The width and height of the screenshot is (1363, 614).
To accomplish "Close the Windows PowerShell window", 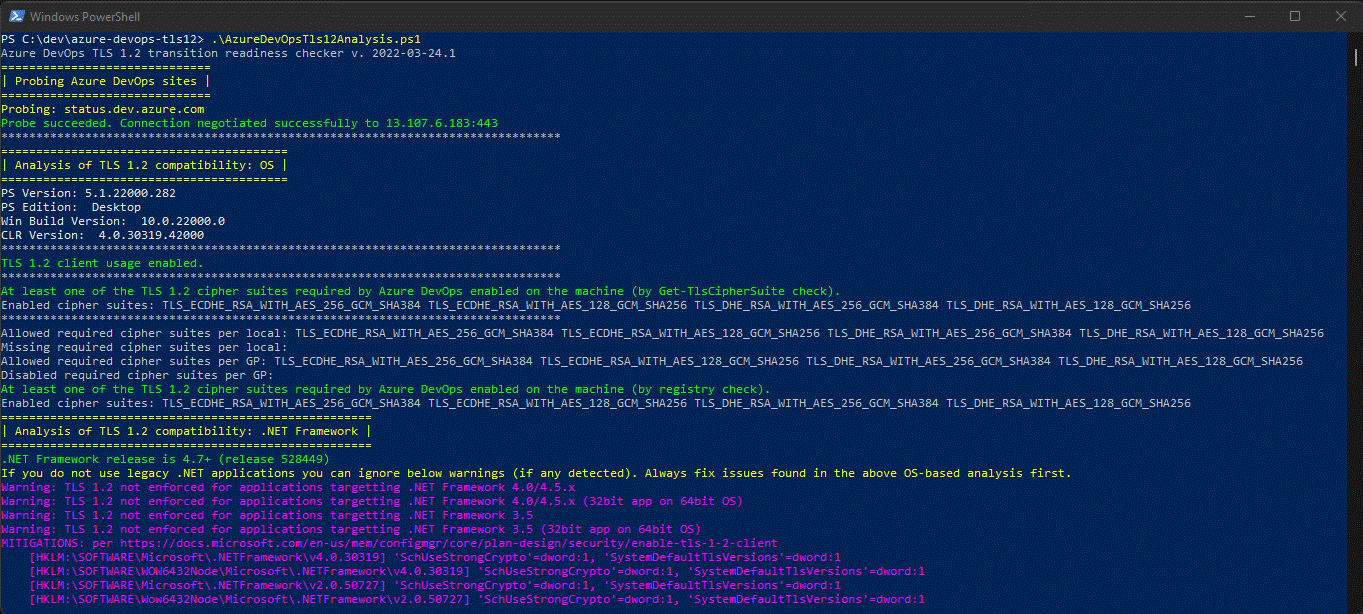I will 1340,16.
